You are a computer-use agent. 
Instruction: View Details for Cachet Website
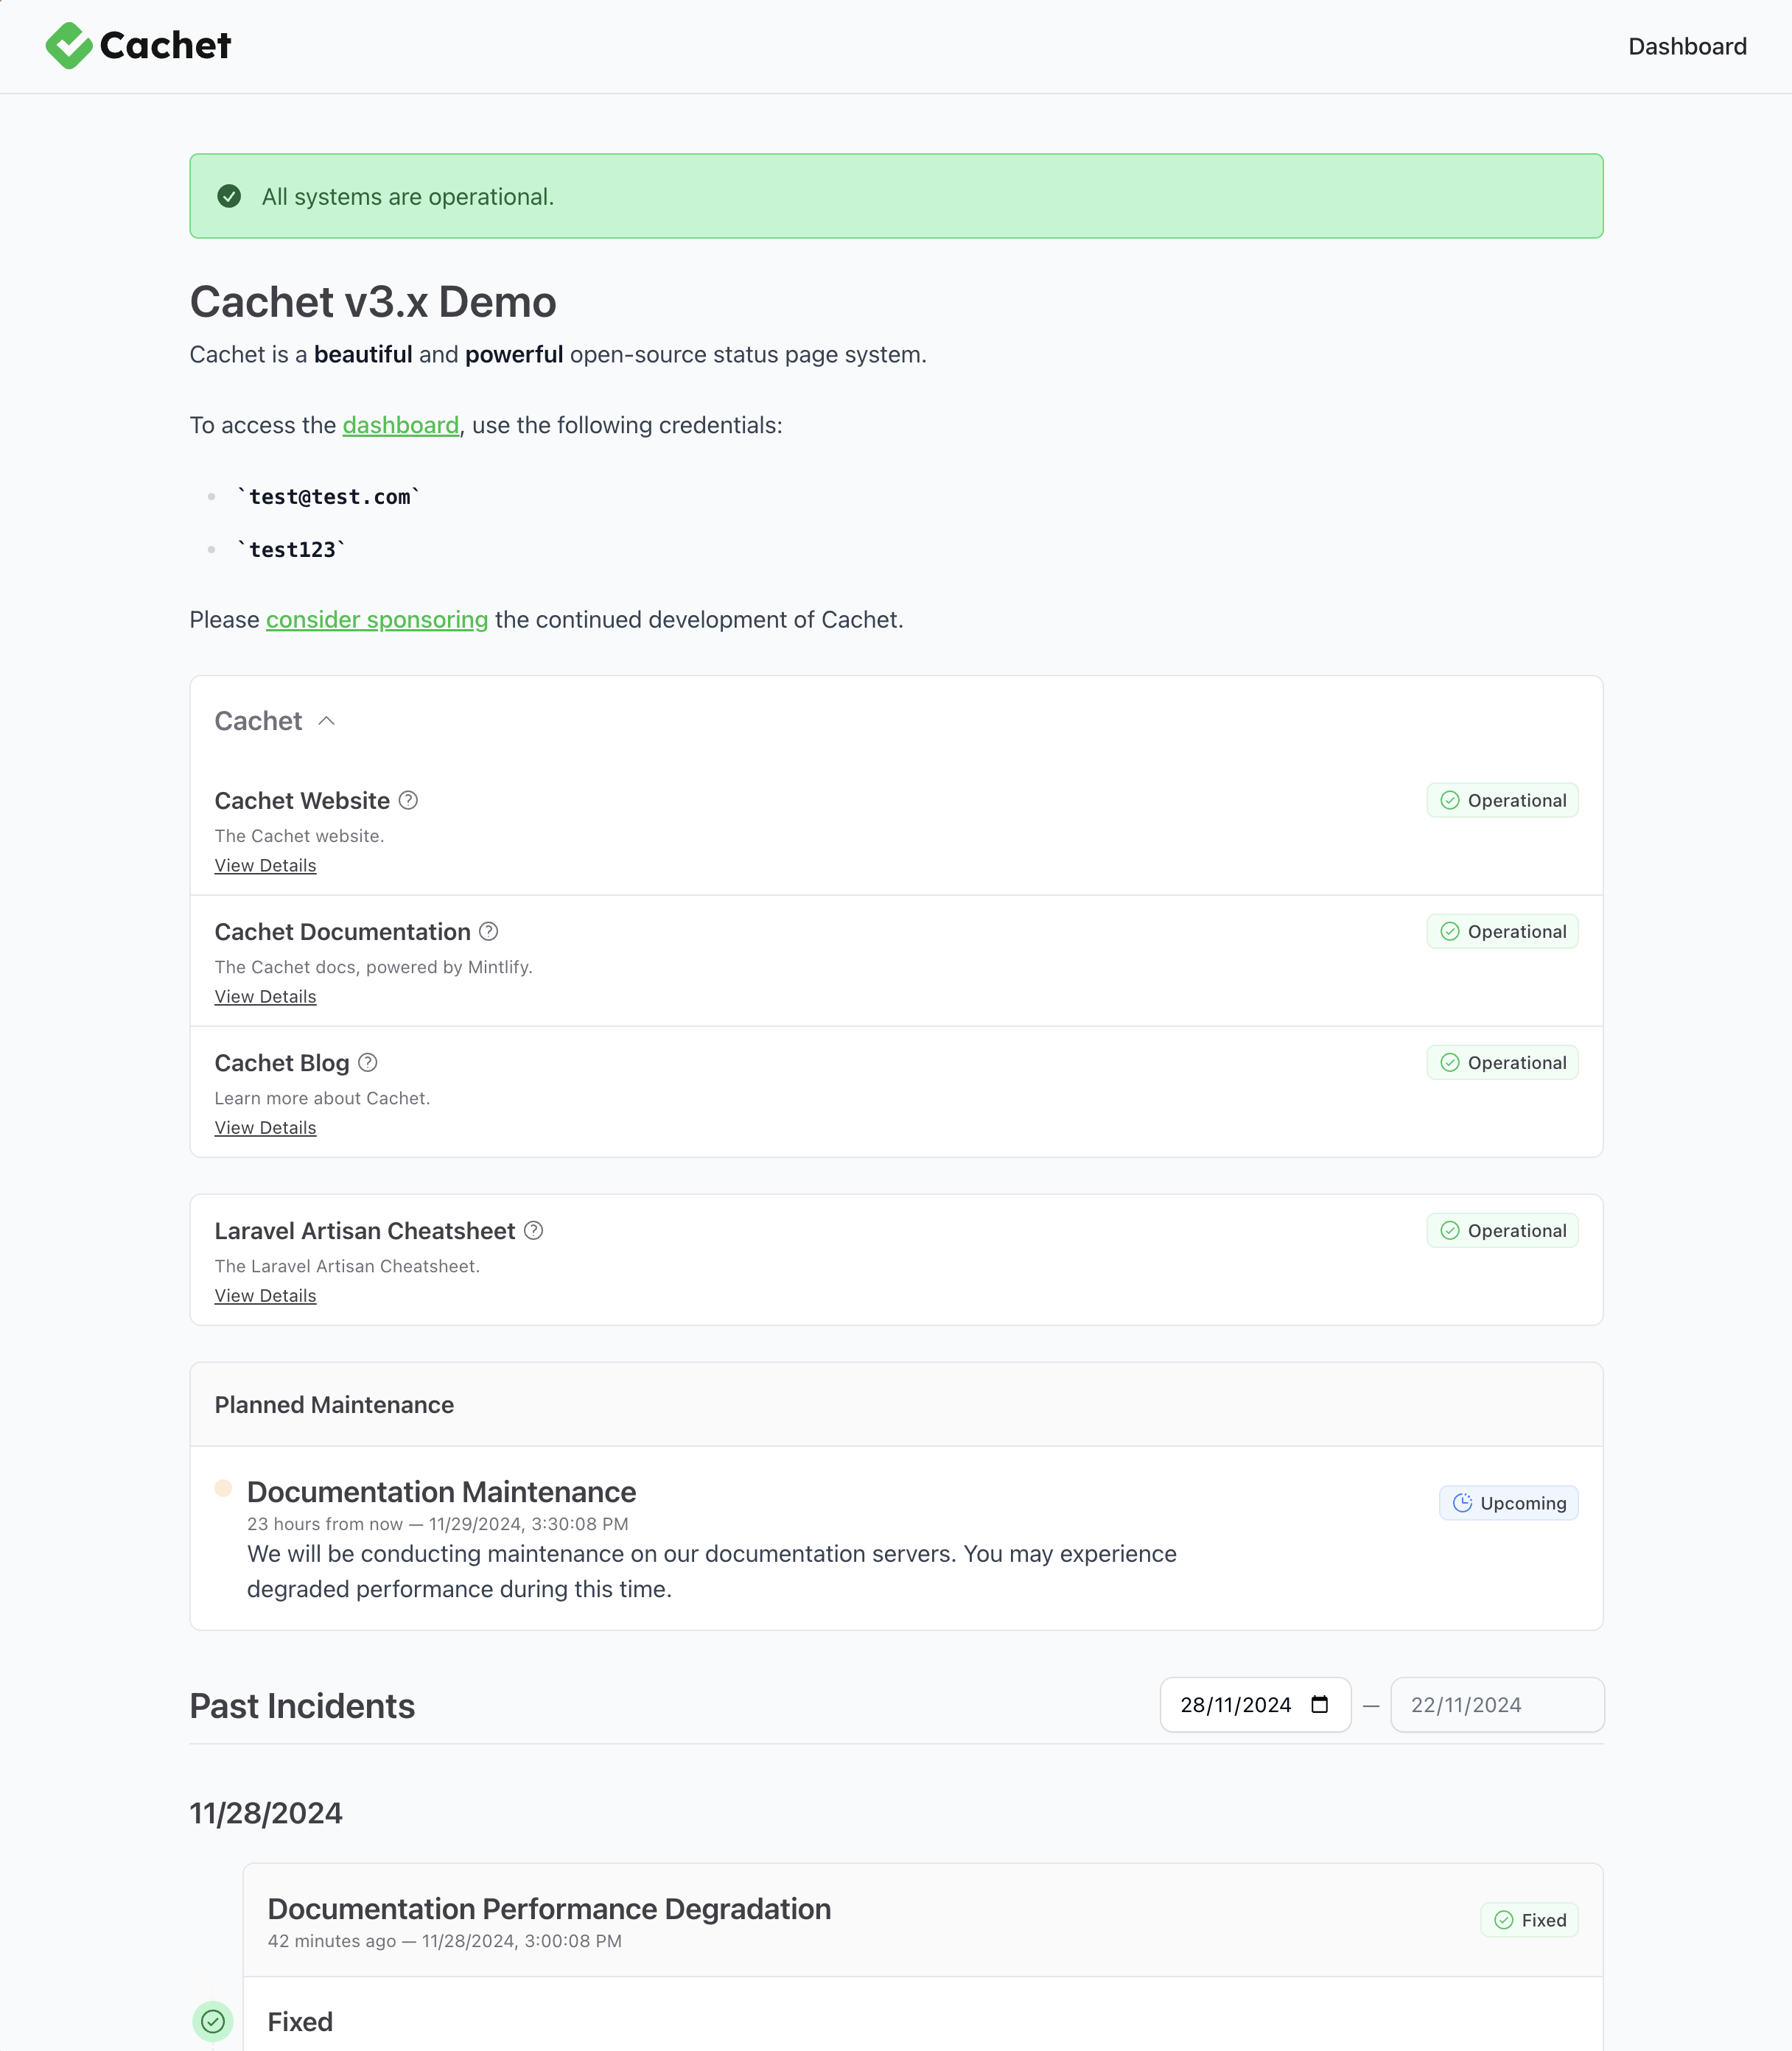[x=265, y=866]
